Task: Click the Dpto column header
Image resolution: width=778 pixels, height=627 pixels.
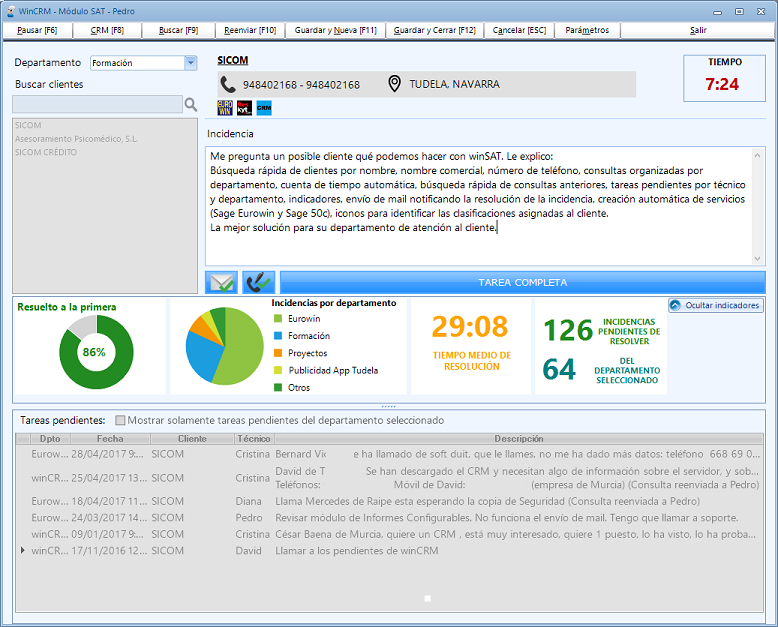Action: (50, 439)
